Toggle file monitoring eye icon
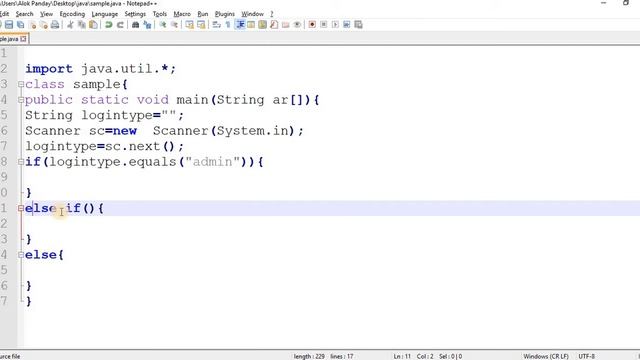 297,25
